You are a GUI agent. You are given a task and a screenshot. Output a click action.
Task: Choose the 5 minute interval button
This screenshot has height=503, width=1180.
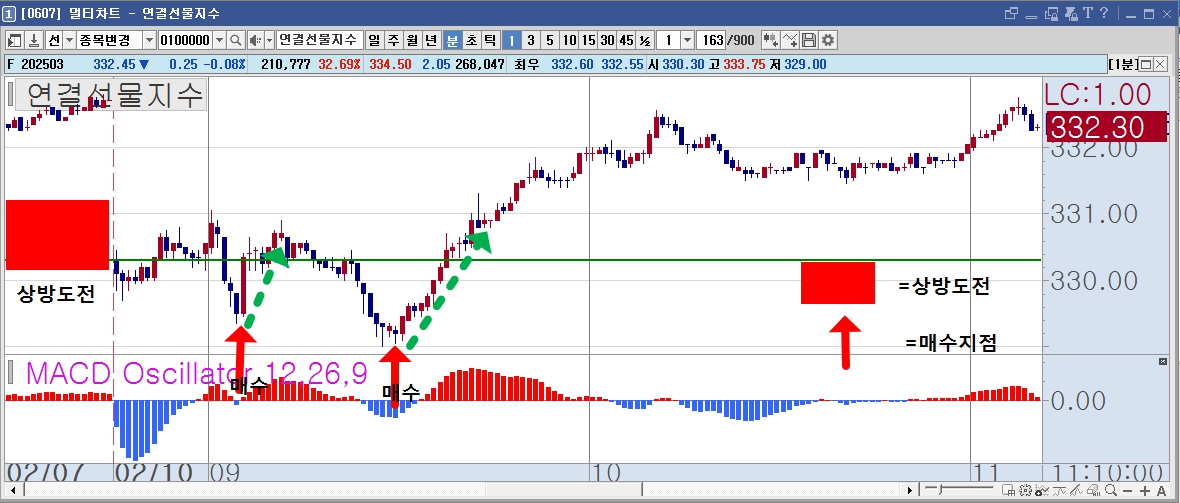tap(550, 40)
